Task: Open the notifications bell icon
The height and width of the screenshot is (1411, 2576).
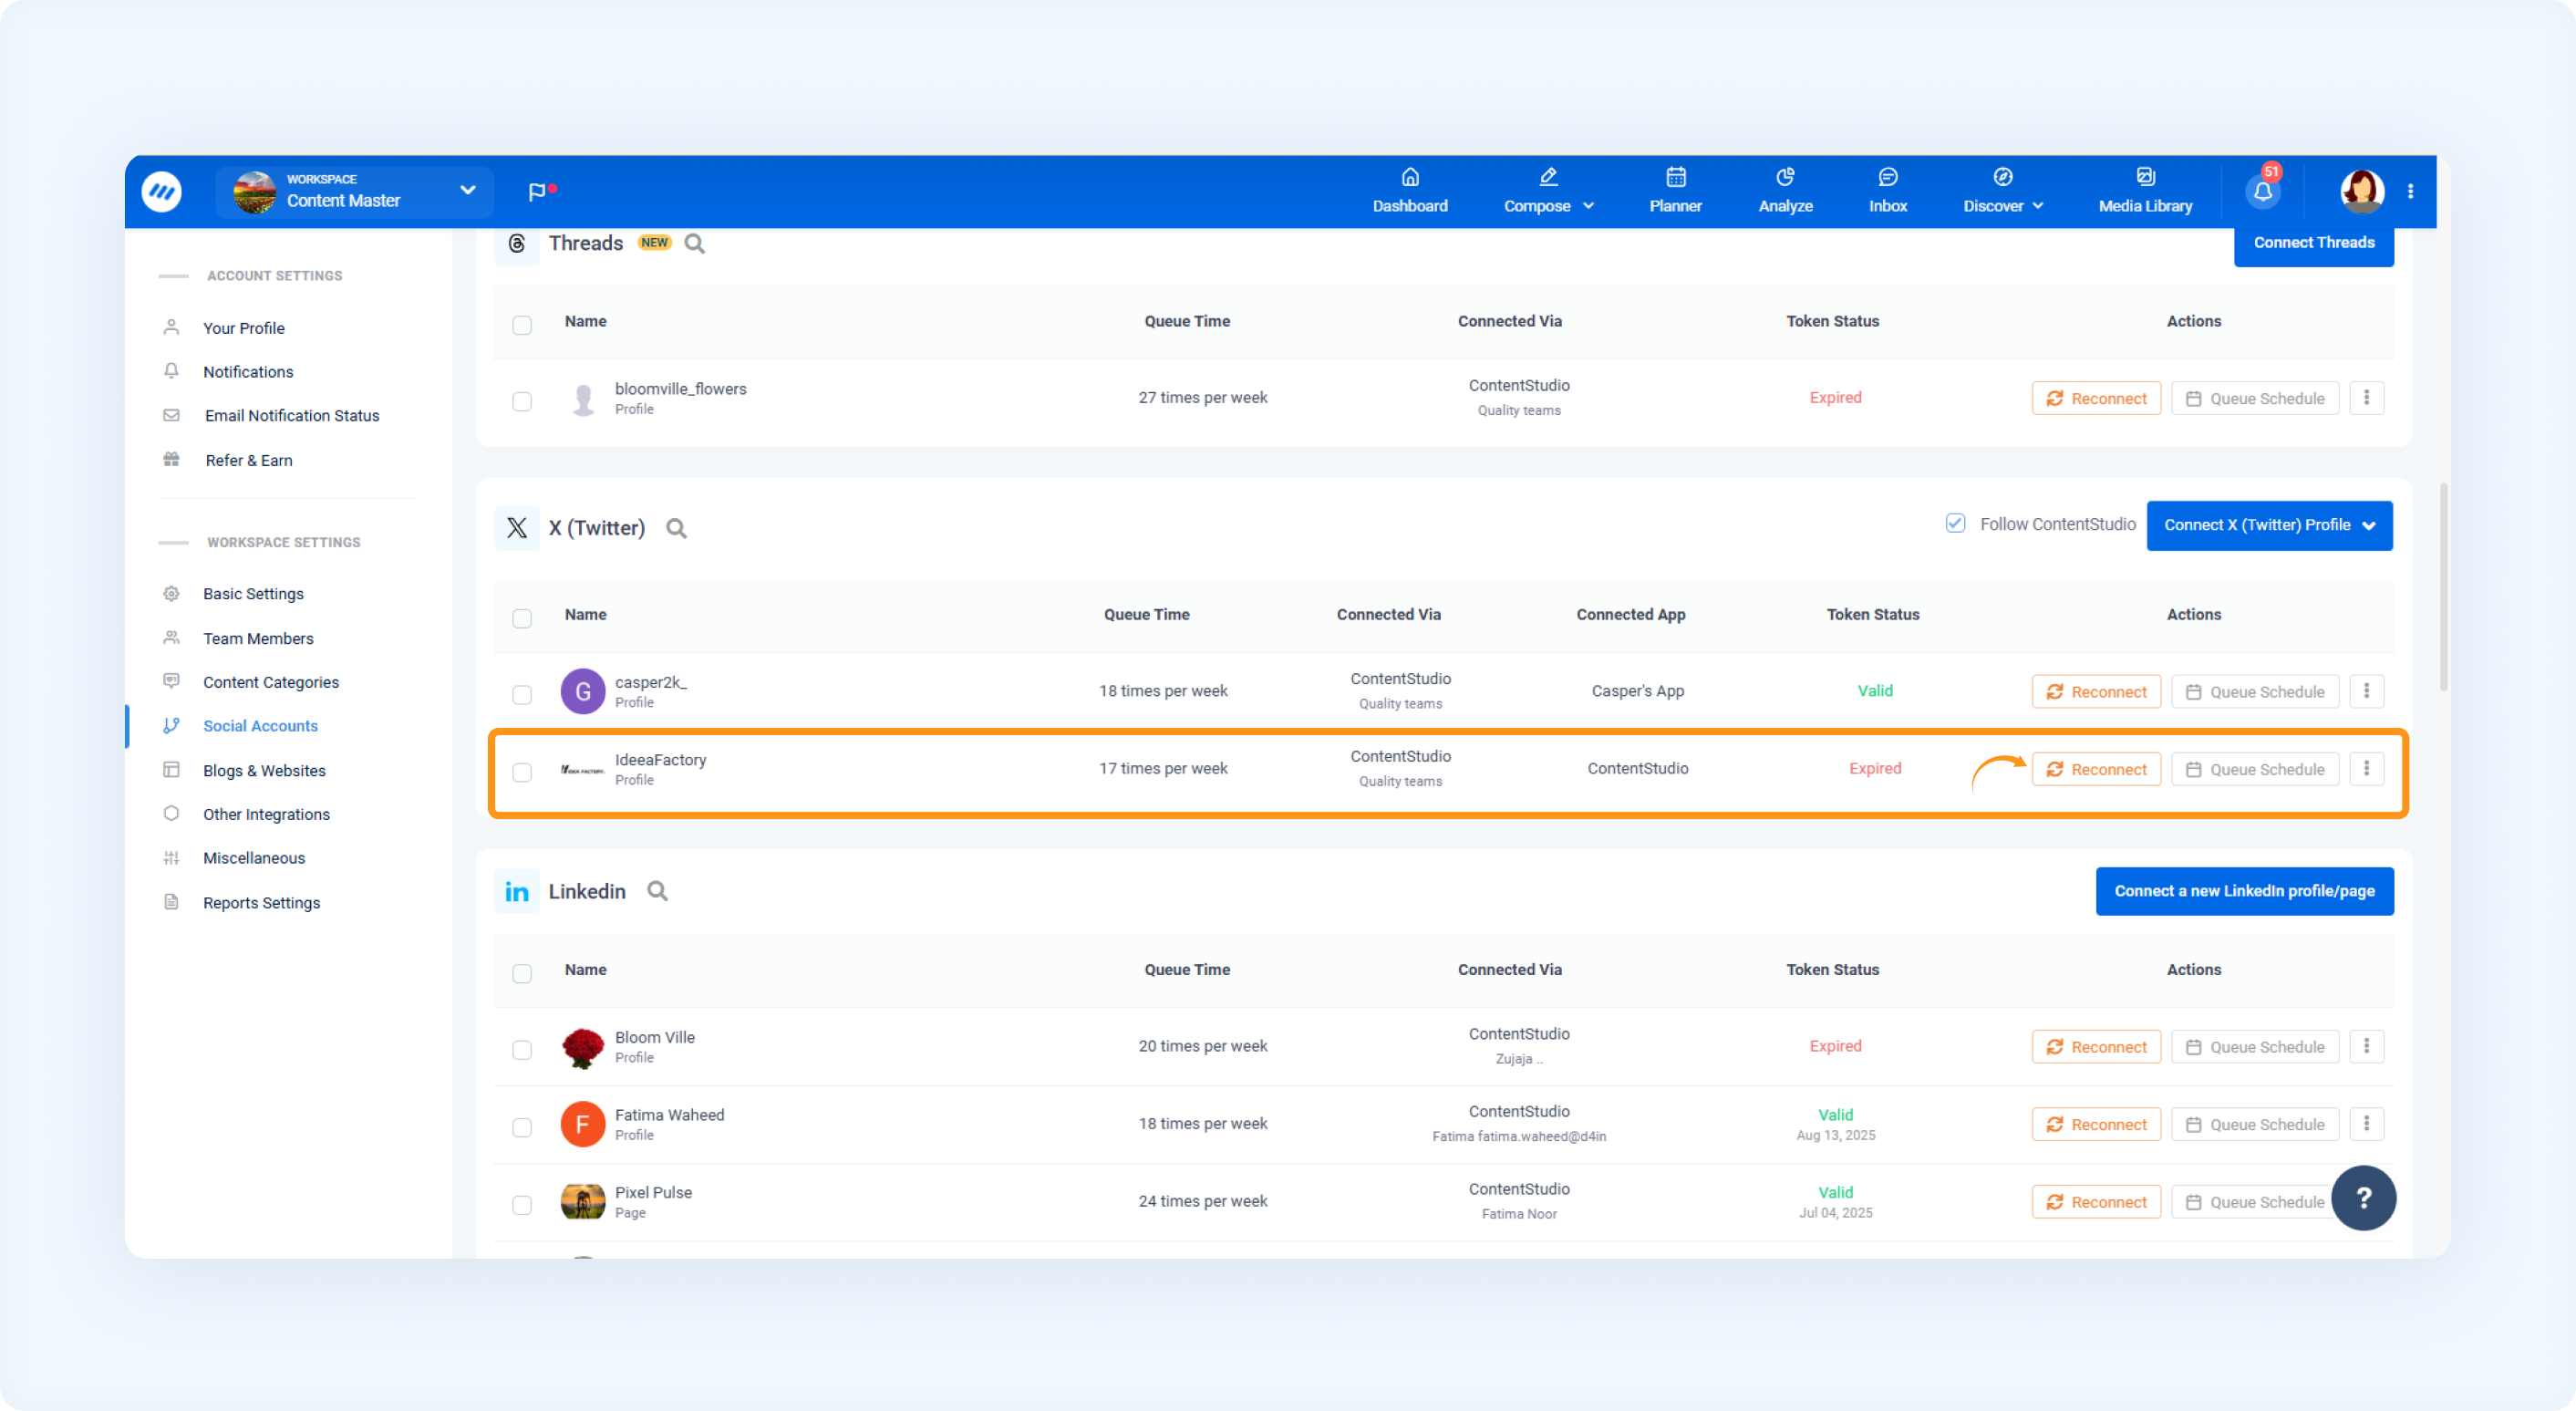Action: [x=2263, y=191]
